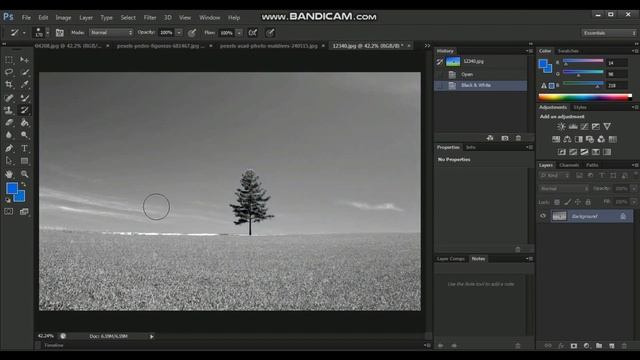This screenshot has height=360, width=640.
Task: Select the Path Selection tool
Action: click(9, 161)
